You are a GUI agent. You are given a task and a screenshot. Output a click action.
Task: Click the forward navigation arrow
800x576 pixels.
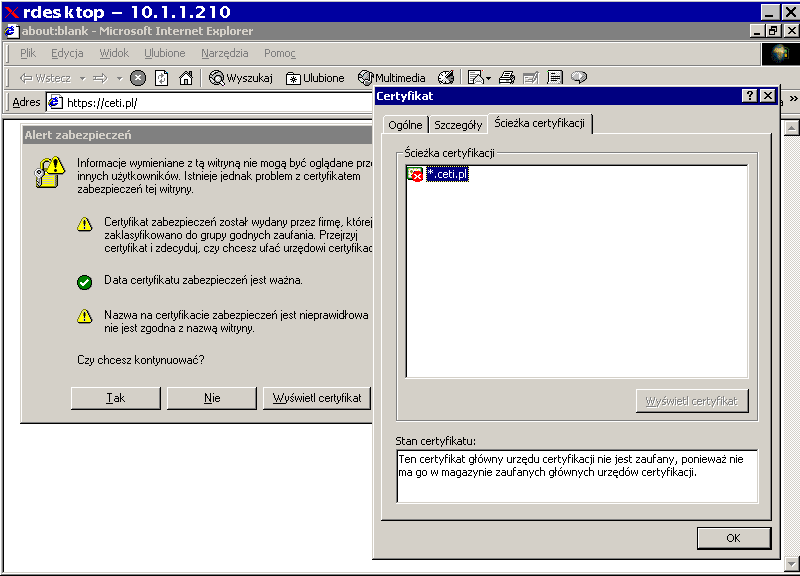(101, 78)
